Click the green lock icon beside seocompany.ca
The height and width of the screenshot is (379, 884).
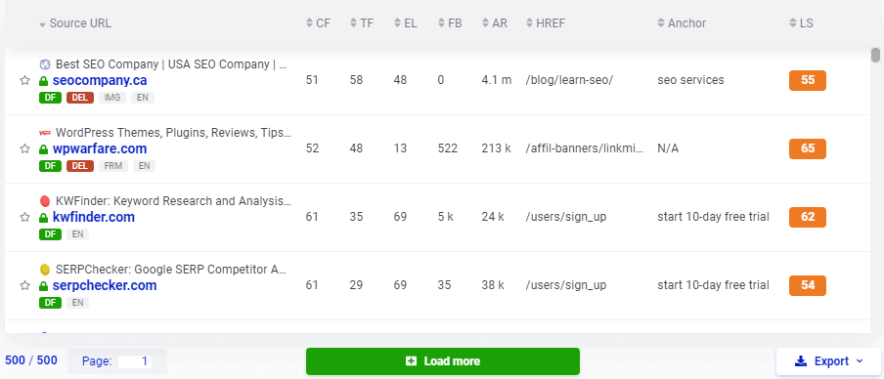click(x=43, y=81)
